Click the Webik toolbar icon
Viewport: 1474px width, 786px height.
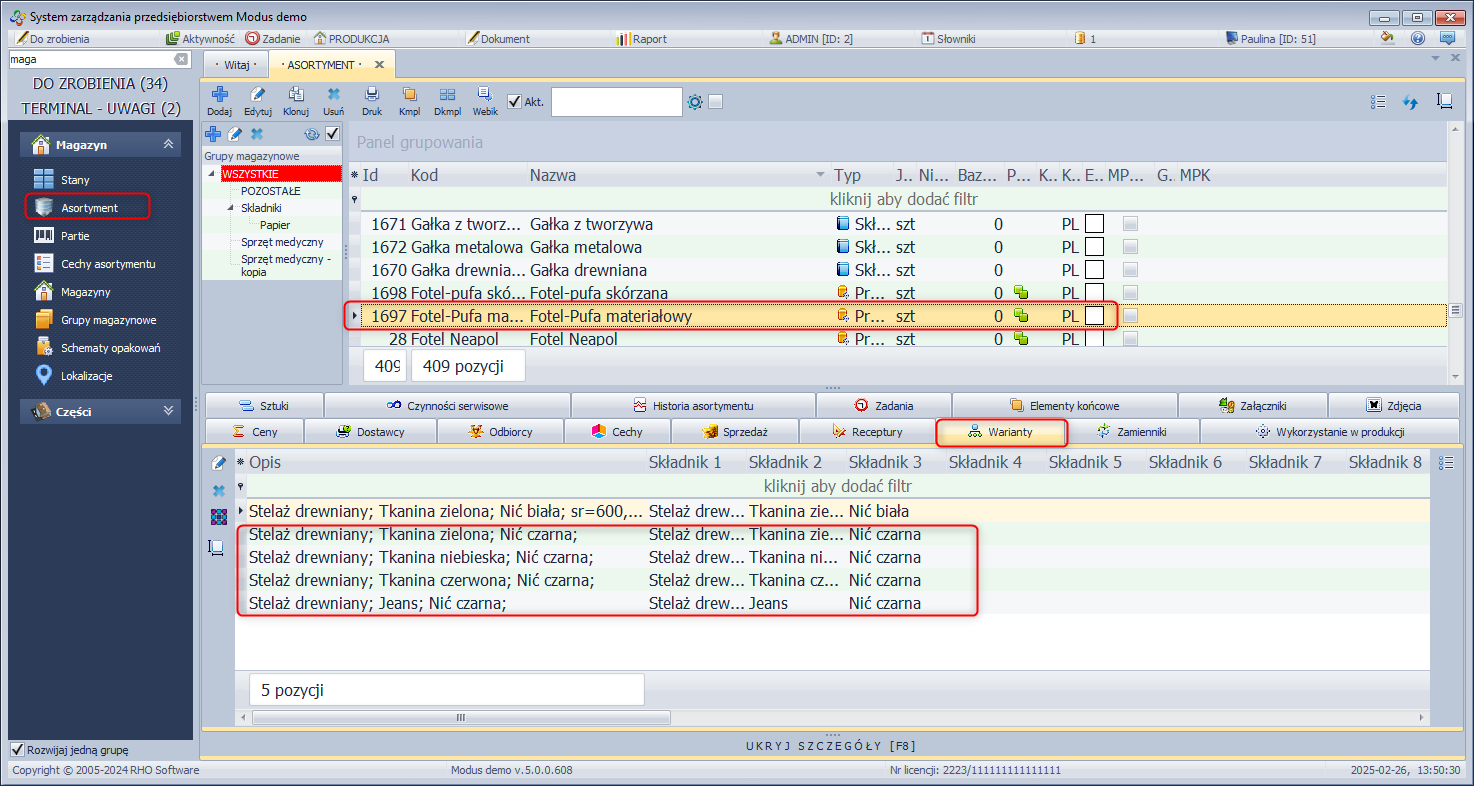click(485, 96)
